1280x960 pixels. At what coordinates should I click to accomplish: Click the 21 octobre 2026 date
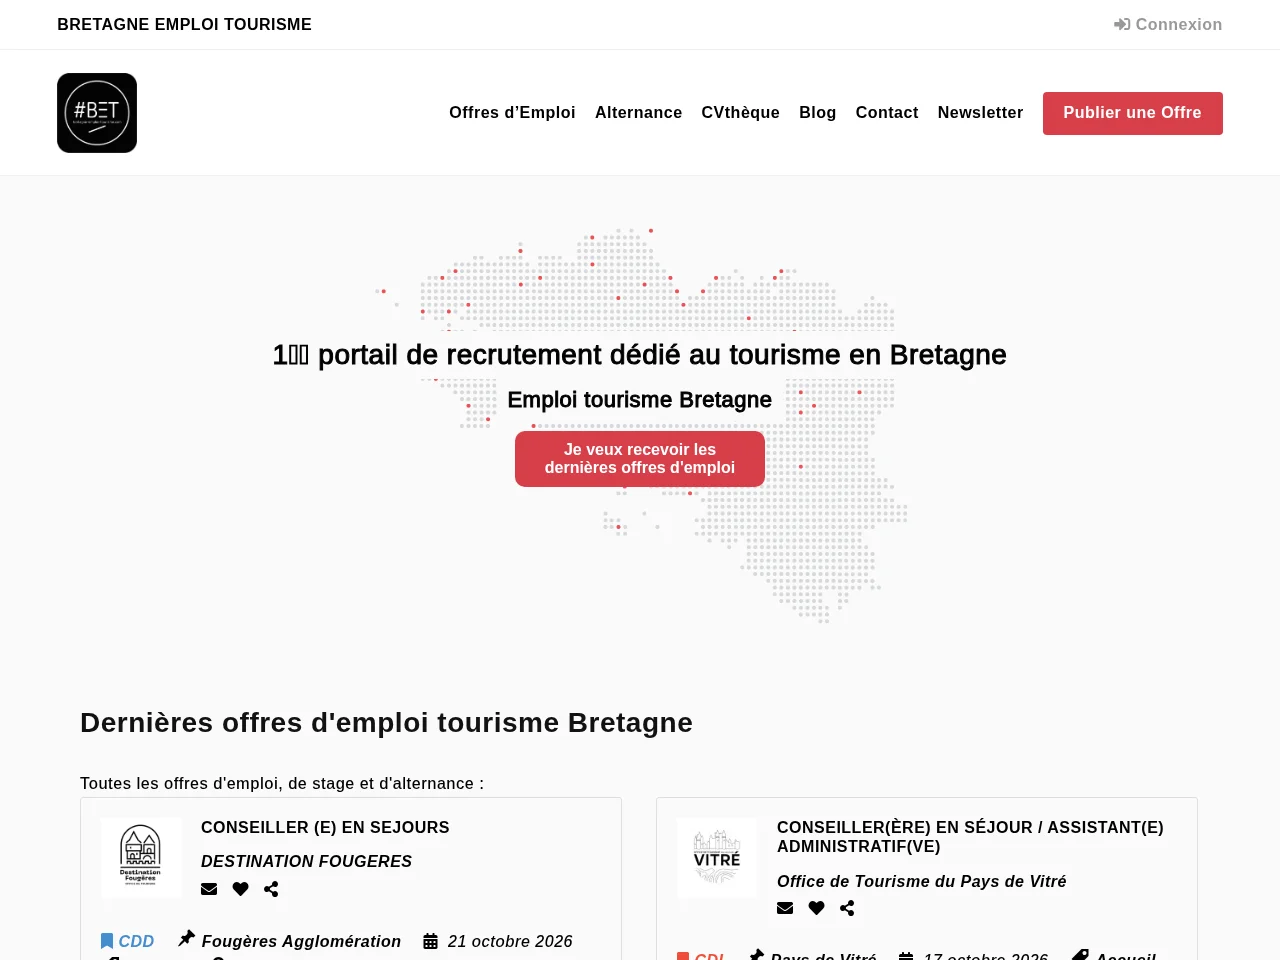pyautogui.click(x=510, y=941)
